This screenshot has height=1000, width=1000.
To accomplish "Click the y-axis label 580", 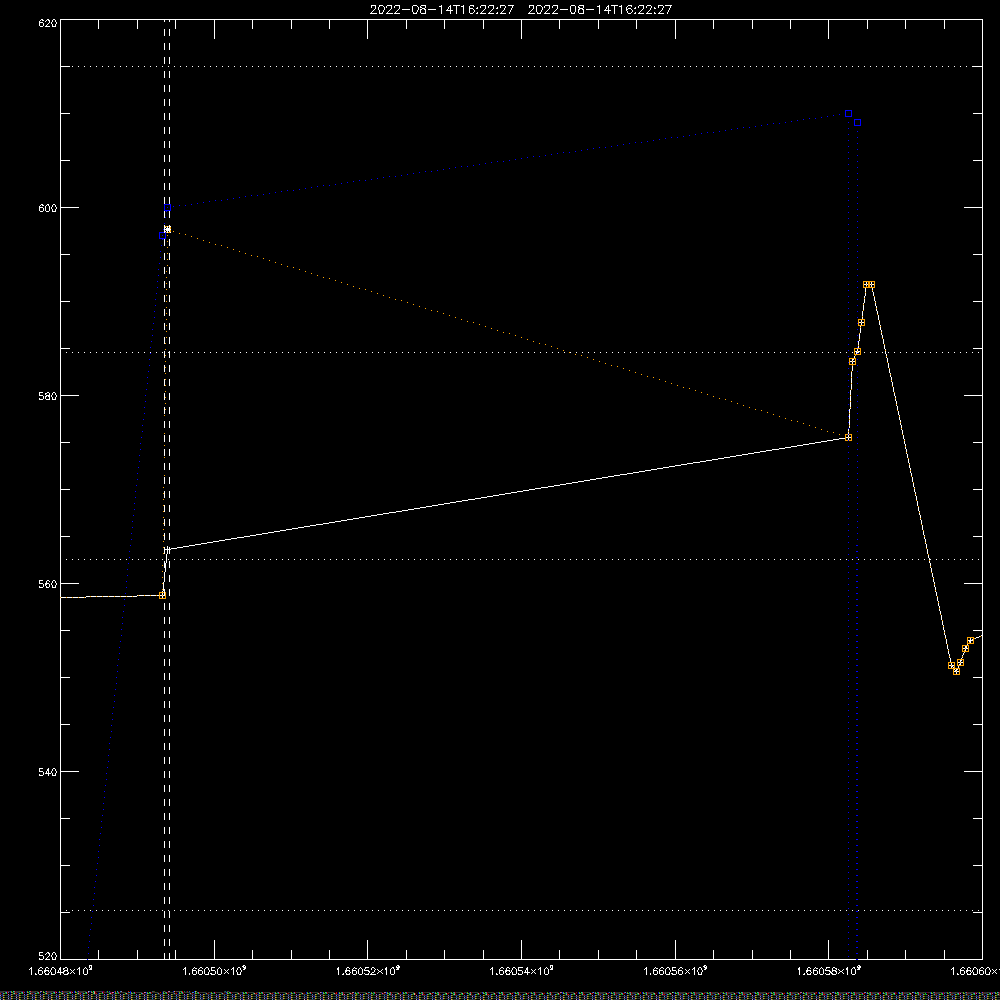I will point(49,396).
